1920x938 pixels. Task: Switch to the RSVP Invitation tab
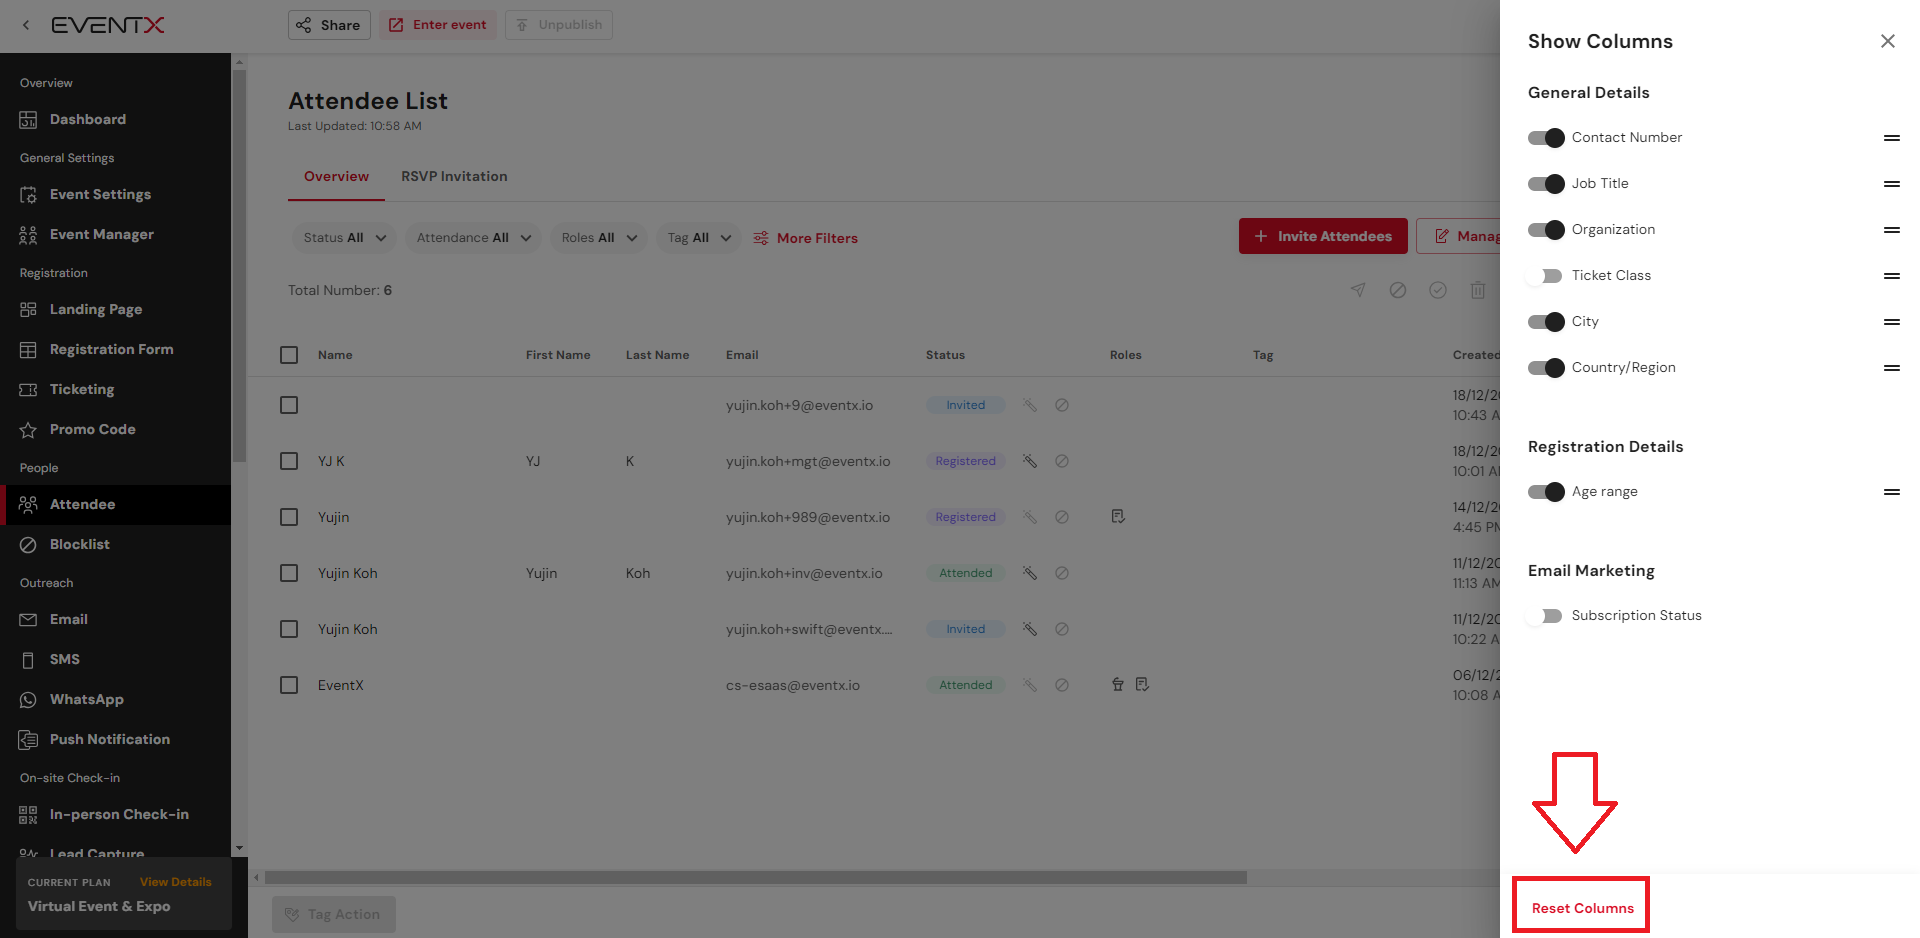pyautogui.click(x=454, y=176)
